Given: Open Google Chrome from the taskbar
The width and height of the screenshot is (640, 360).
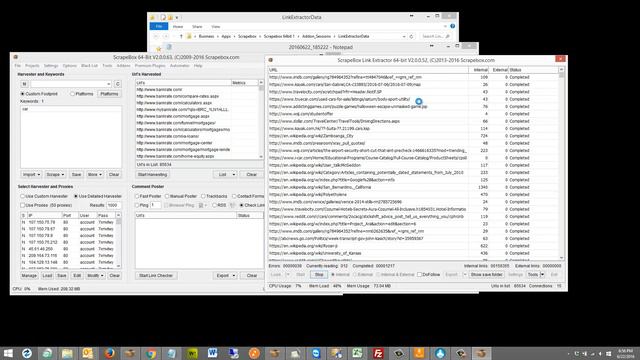Looking at the screenshot, I should point(151,353).
